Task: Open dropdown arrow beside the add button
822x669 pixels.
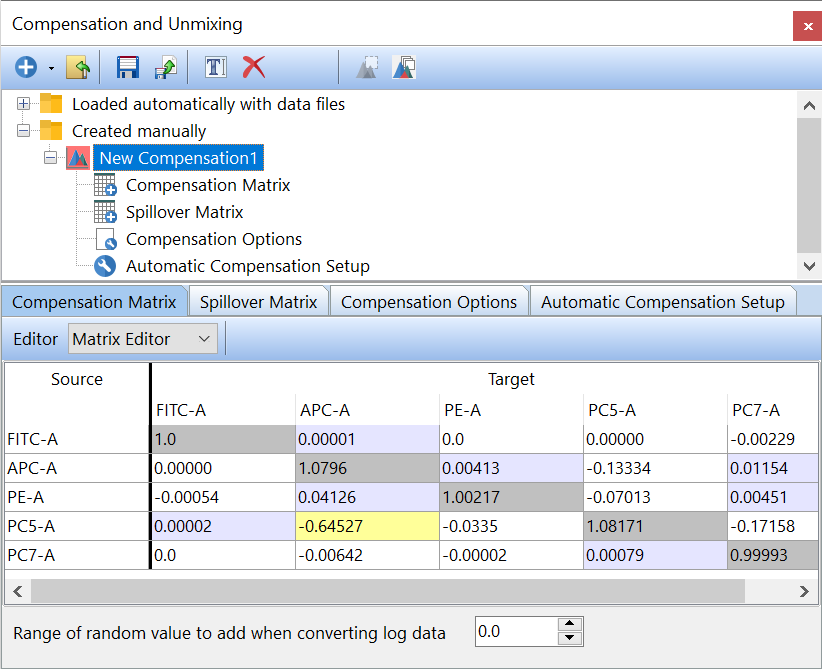Action: click(51, 69)
